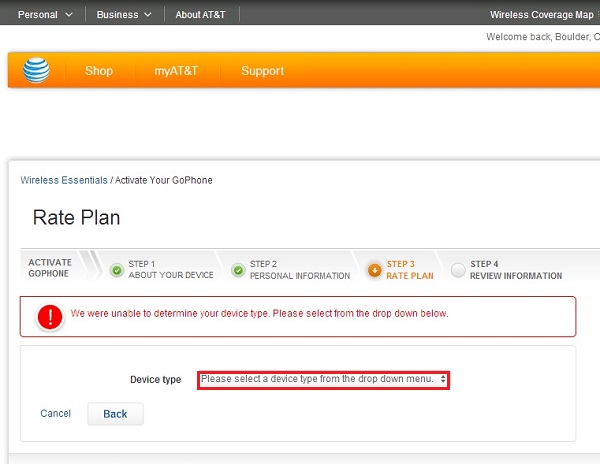The width and height of the screenshot is (600, 464).
Task: Open Wireless Coverage Map link
Action: click(x=541, y=15)
